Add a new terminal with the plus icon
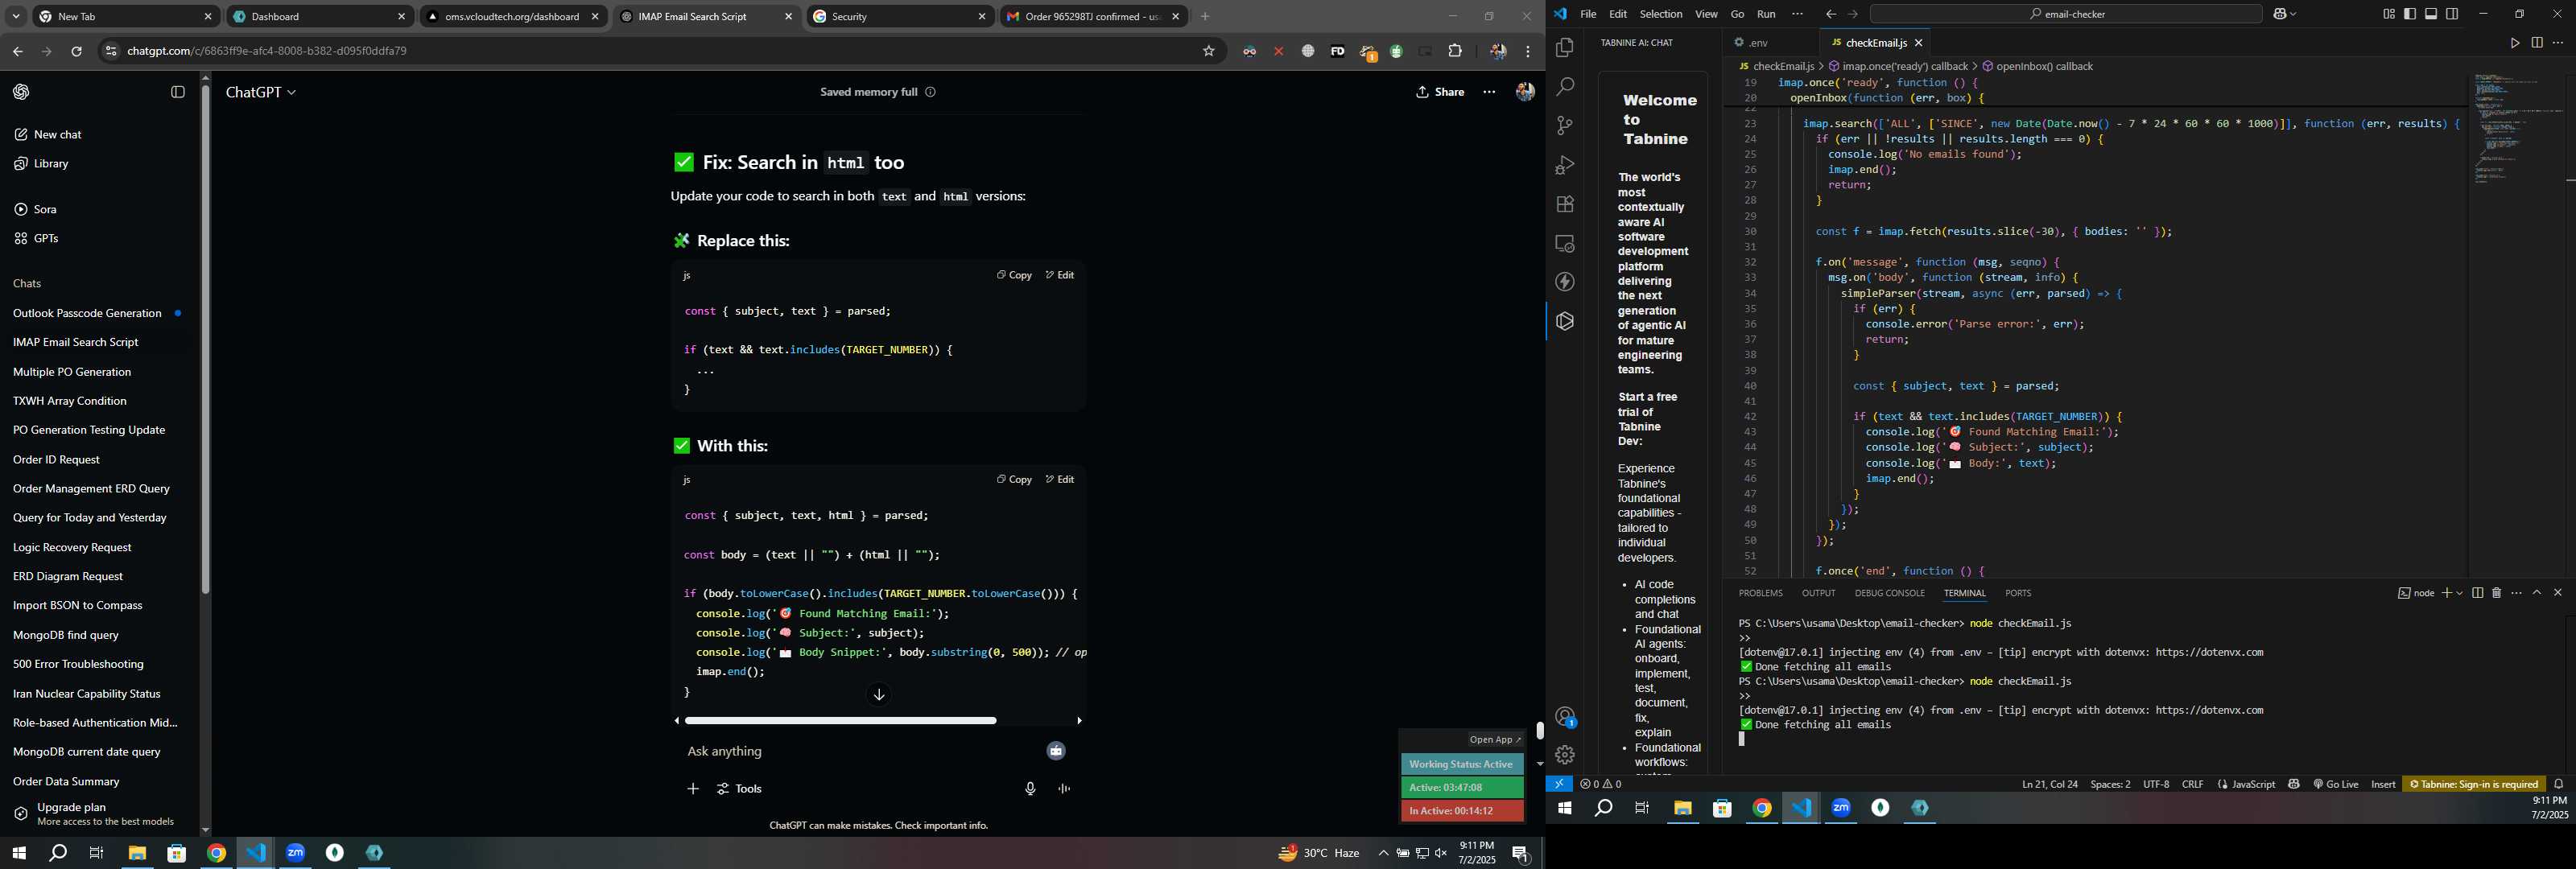This screenshot has width=2576, height=869. tap(2446, 593)
